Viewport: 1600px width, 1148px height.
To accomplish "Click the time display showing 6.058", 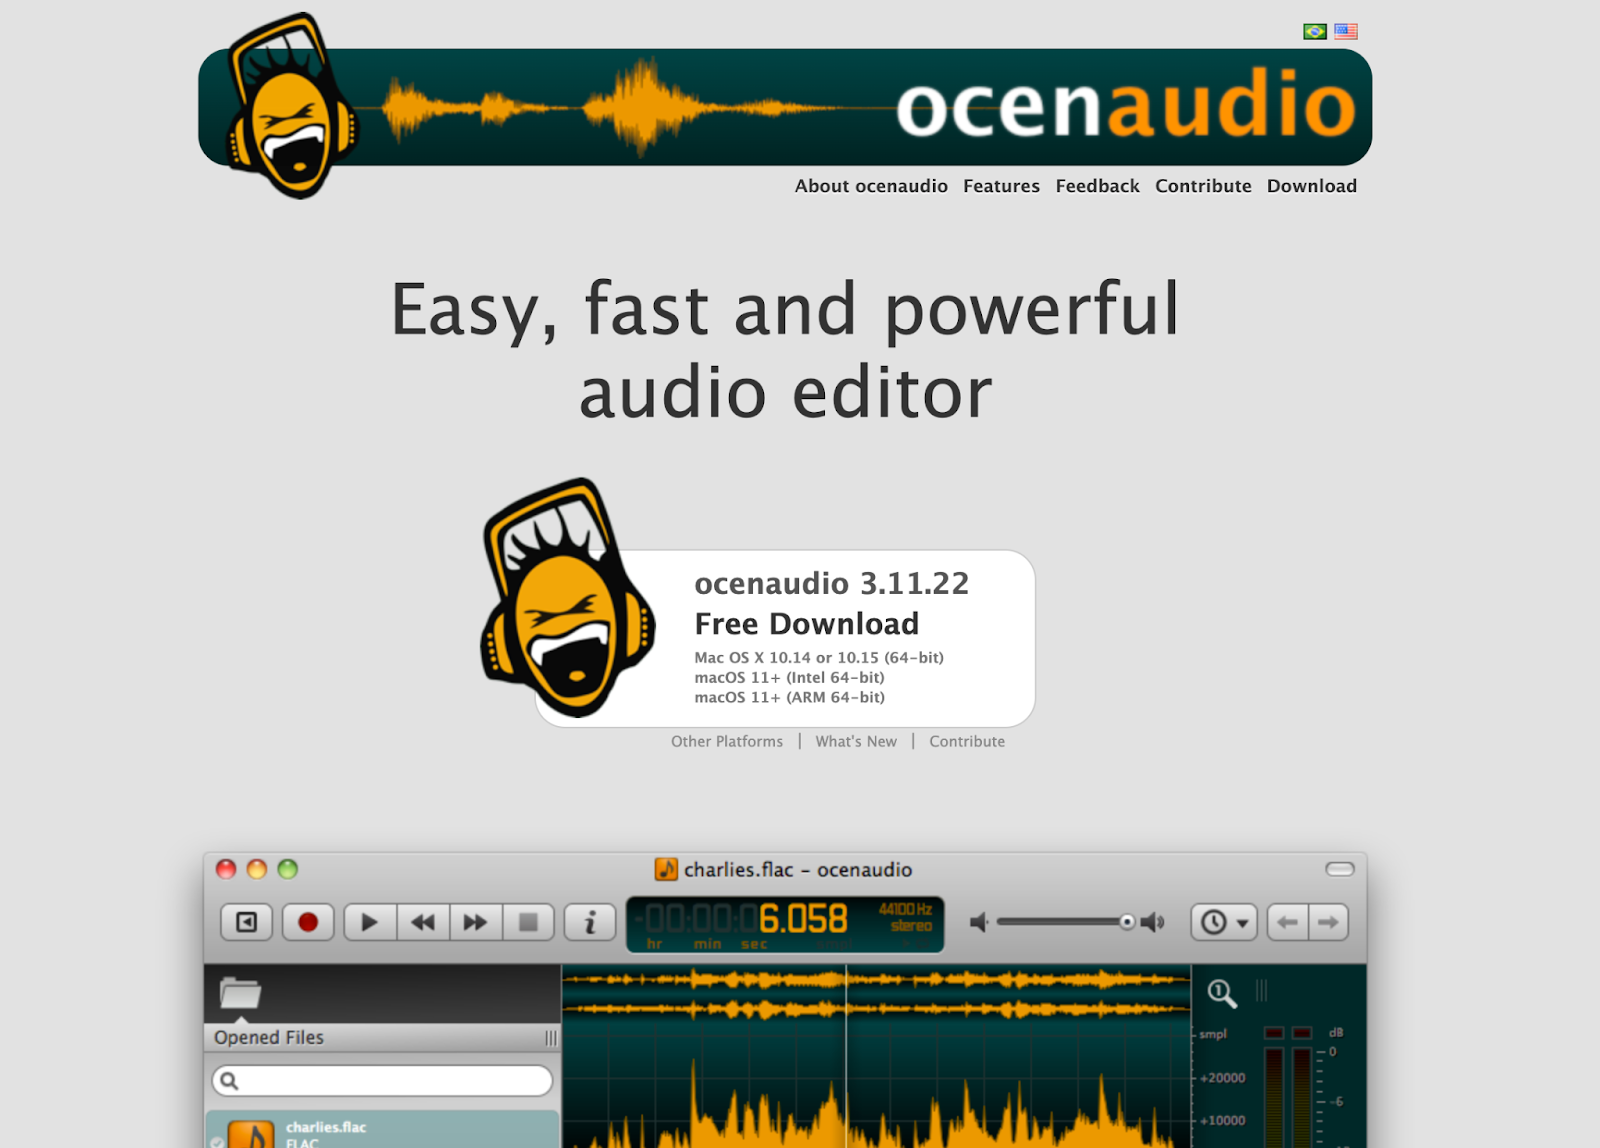I will [x=785, y=924].
